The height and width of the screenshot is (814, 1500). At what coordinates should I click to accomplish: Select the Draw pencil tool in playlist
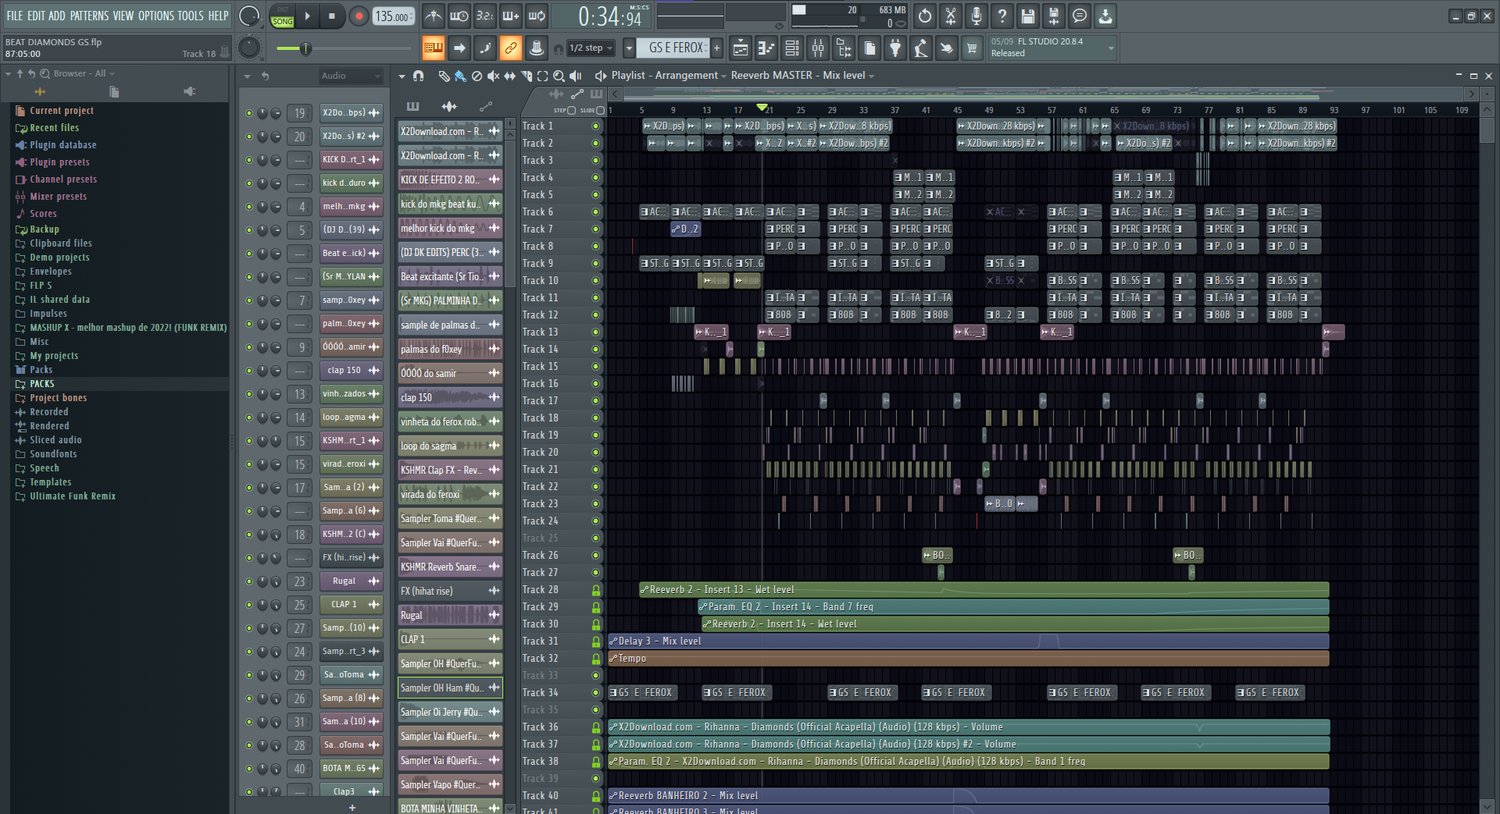(444, 76)
